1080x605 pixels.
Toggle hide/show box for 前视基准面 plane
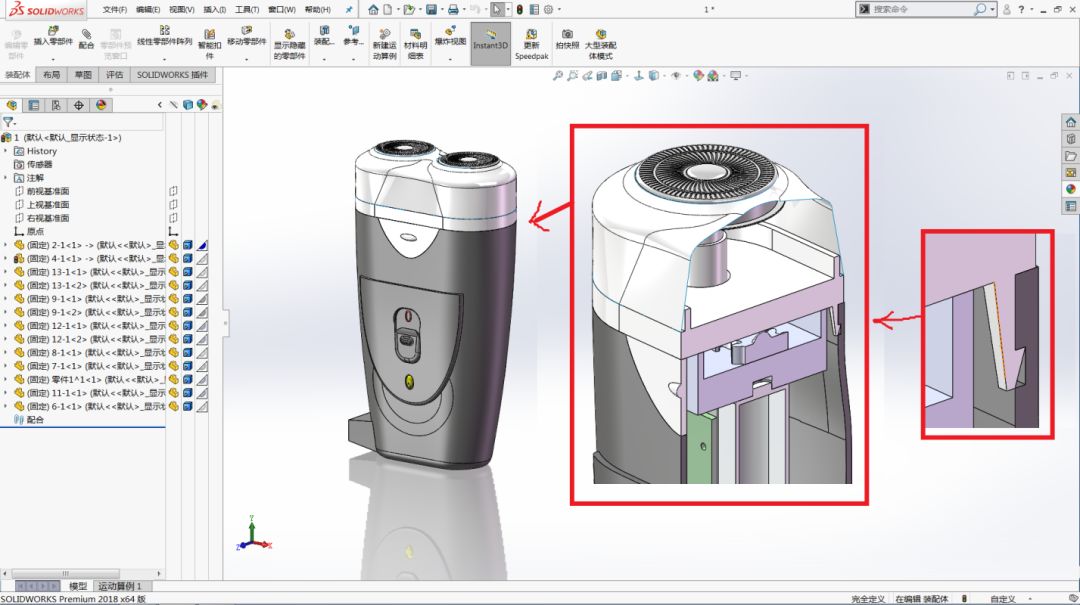pos(173,191)
